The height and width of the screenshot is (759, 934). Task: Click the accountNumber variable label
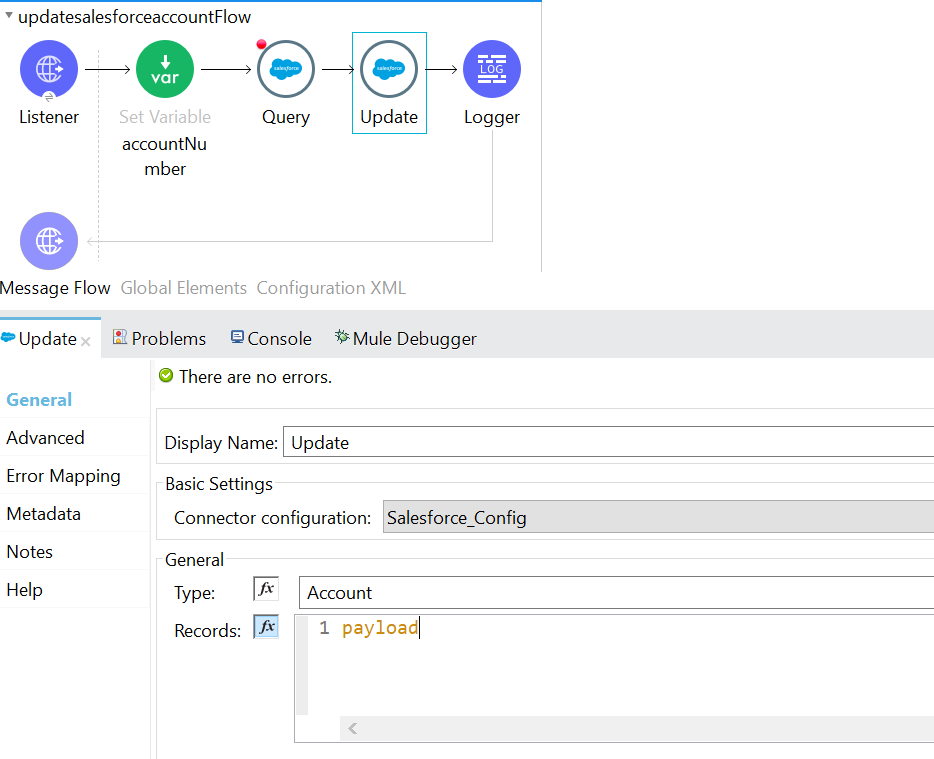coord(165,156)
